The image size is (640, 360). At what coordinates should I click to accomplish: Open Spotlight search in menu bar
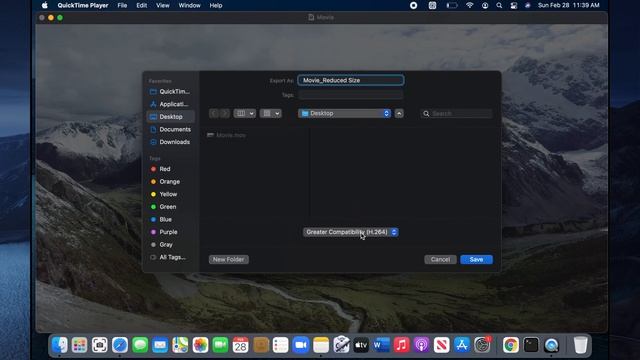pyautogui.click(x=499, y=5)
